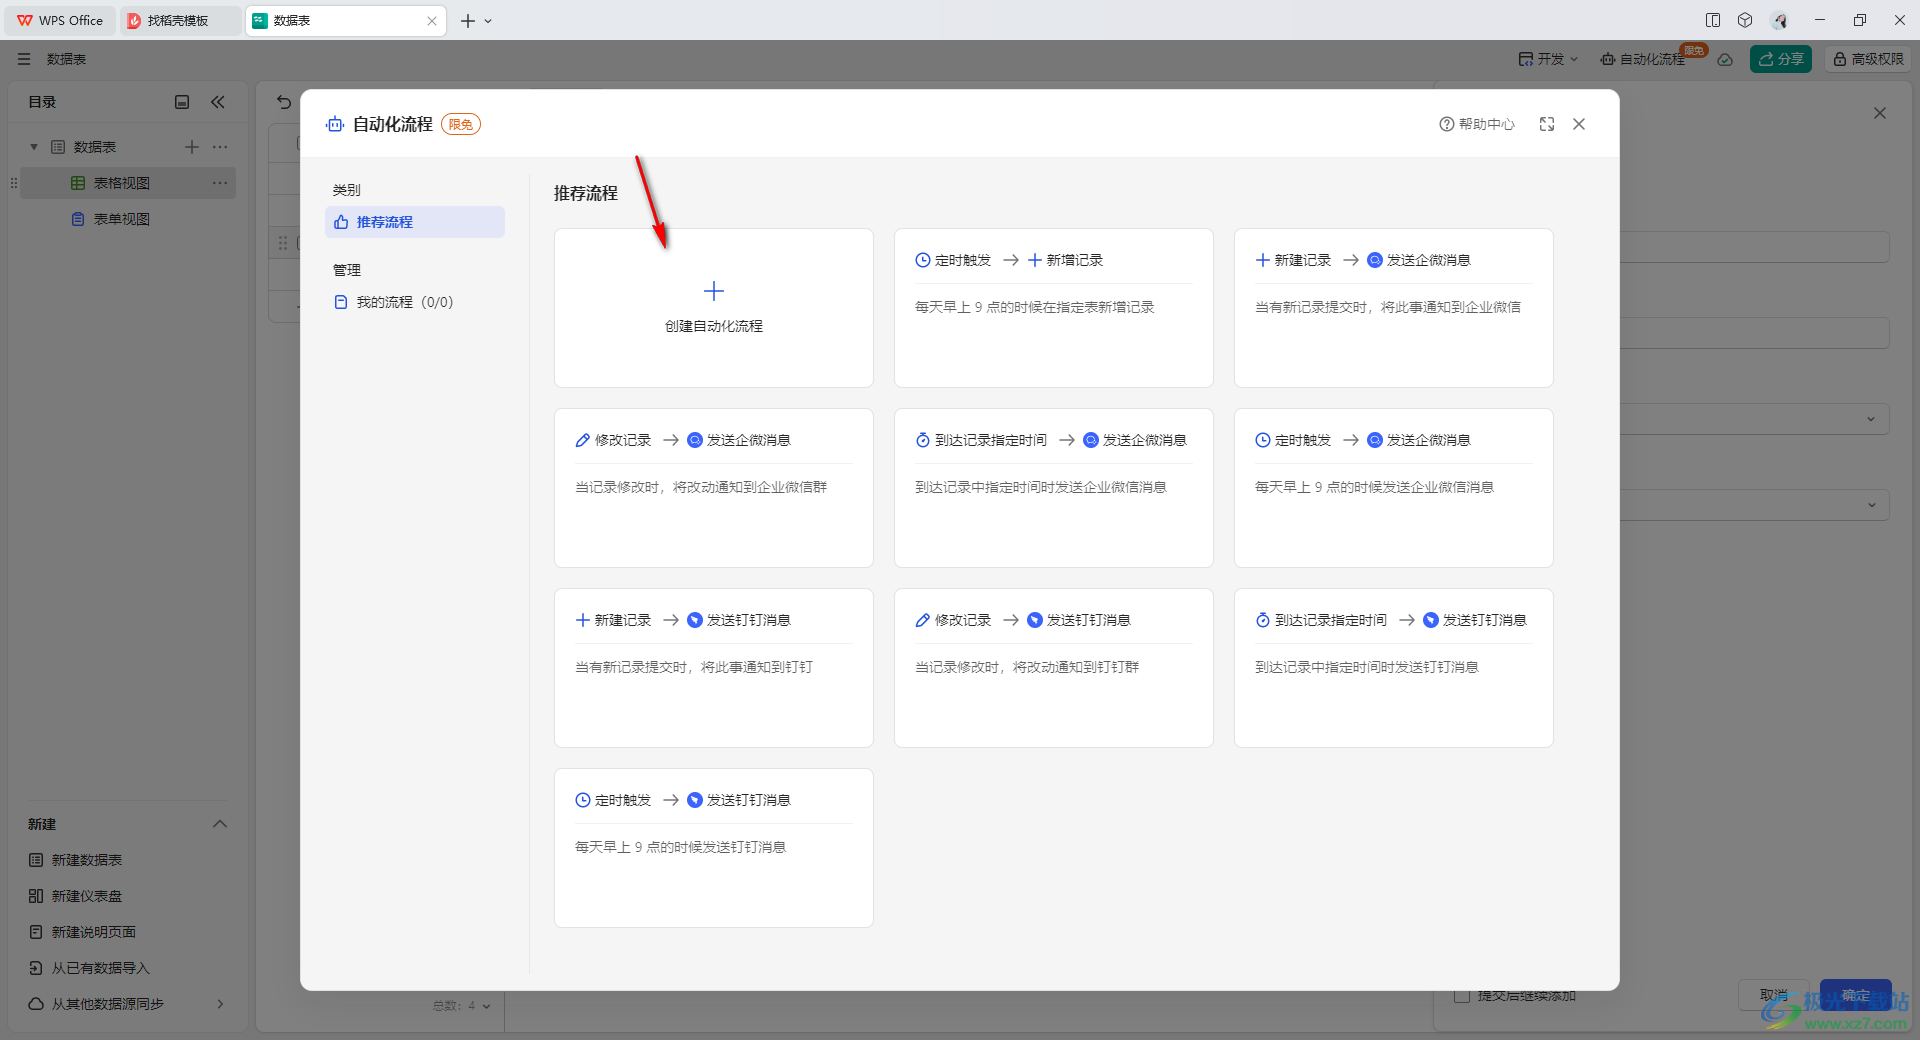Image resolution: width=1920 pixels, height=1040 pixels.
Task: Select 到达记录指定时间 to 发送钉钉消息 card
Action: (x=1393, y=668)
